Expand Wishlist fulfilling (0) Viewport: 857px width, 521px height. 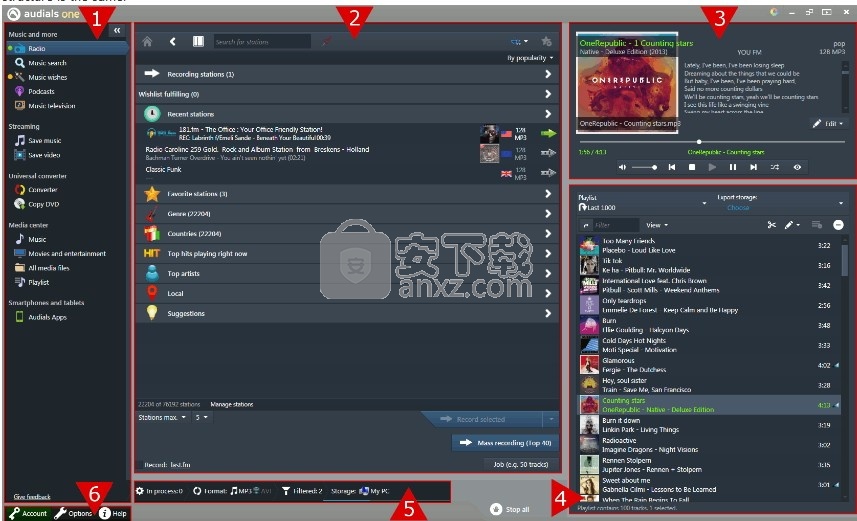(x=347, y=94)
